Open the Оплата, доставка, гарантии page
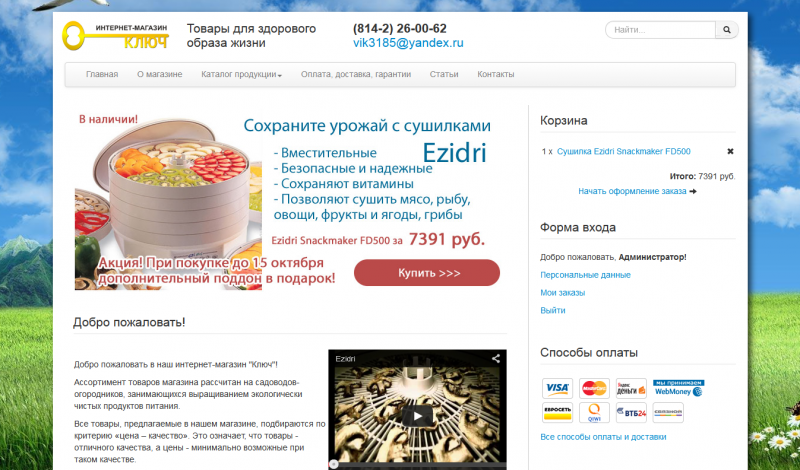This screenshot has width=800, height=470. click(x=356, y=75)
